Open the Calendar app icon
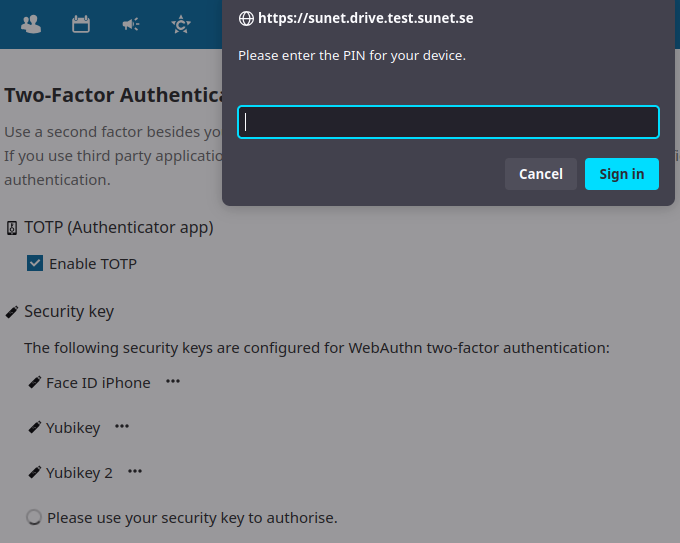The height and width of the screenshot is (543, 680). point(81,24)
